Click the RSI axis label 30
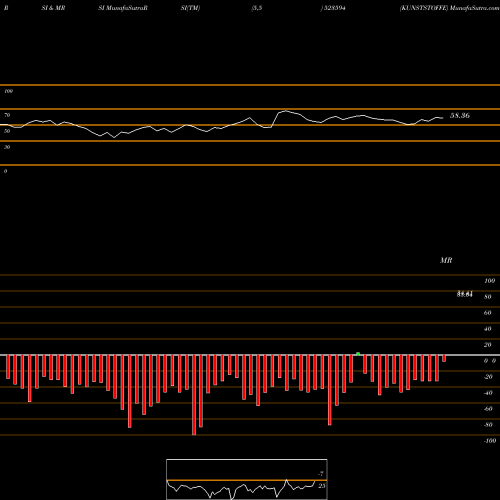The width and height of the screenshot is (500, 500). [x=7, y=147]
